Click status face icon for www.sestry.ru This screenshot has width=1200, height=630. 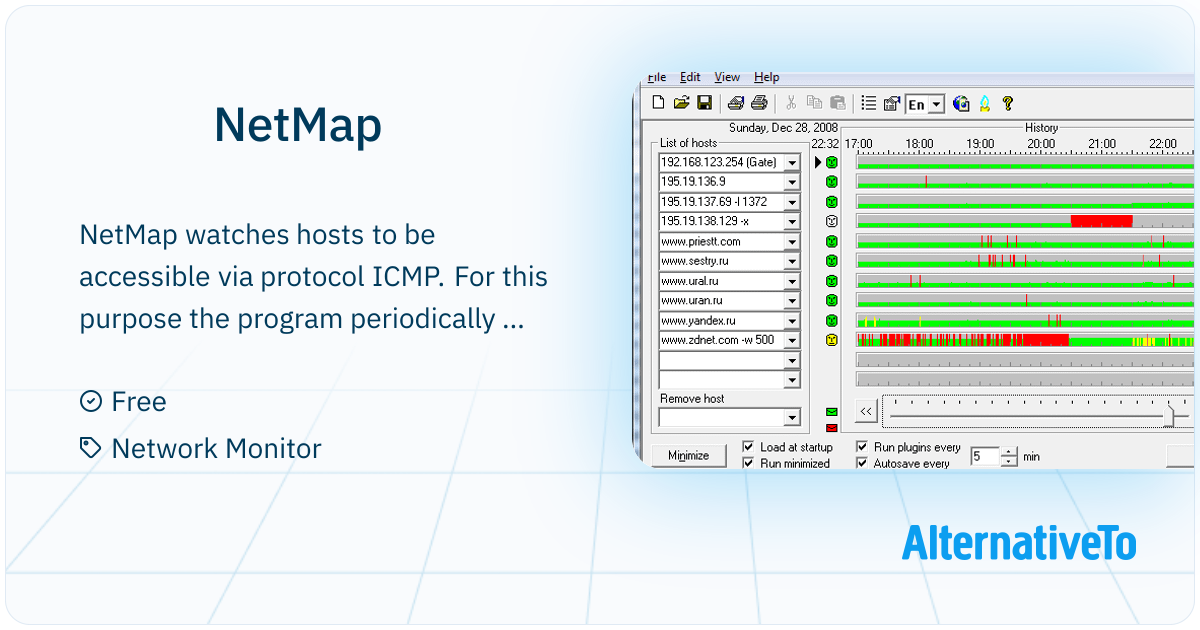(x=831, y=261)
